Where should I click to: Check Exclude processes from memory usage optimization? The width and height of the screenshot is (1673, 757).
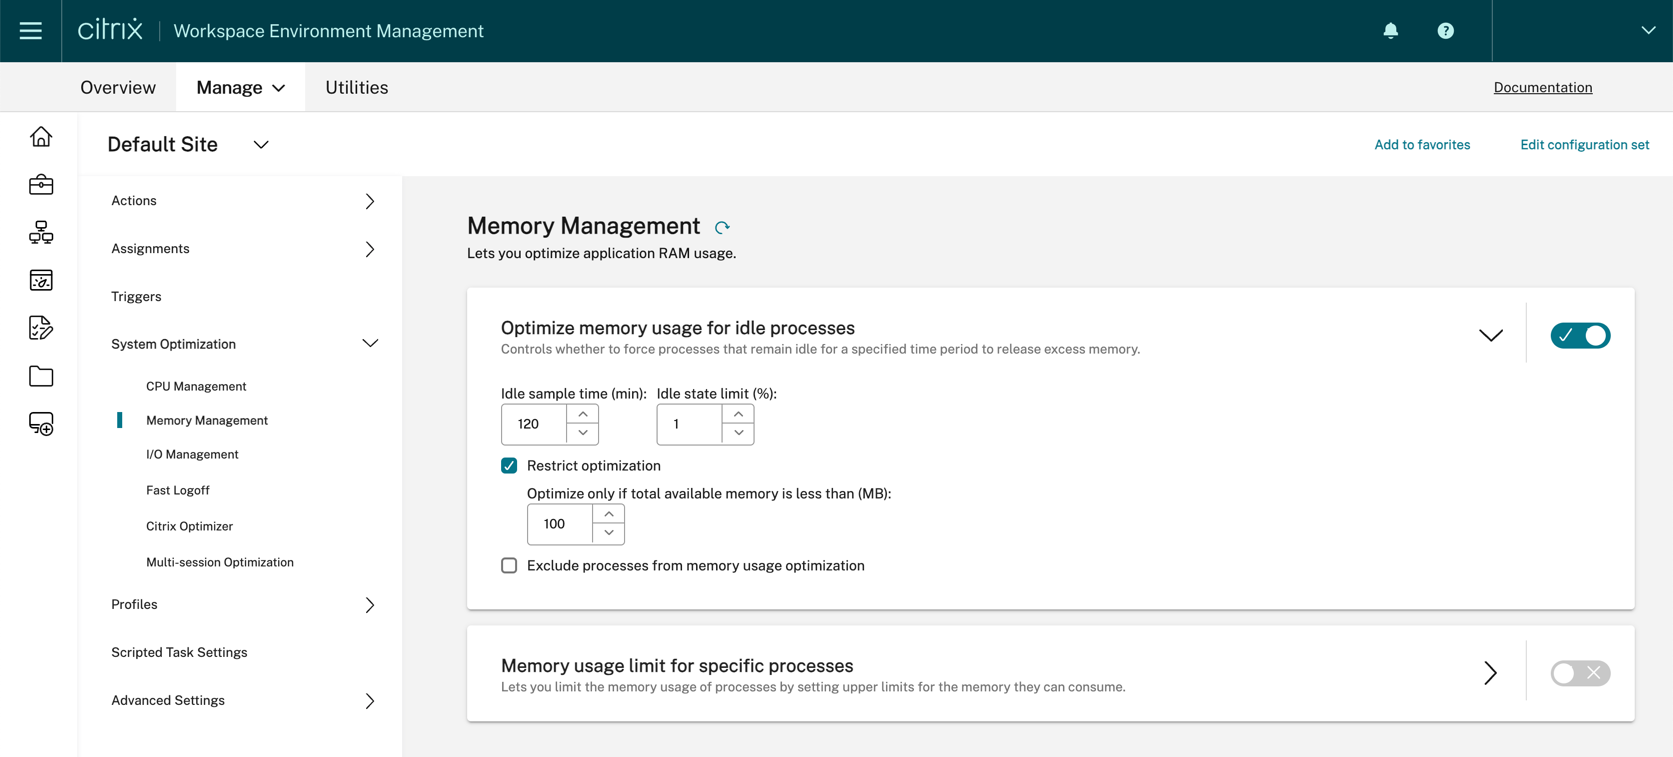(x=509, y=566)
